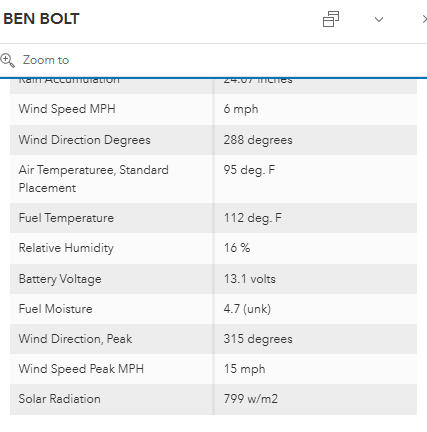Select the BEN BOLT popup title
427x432 pixels.
coord(41,19)
